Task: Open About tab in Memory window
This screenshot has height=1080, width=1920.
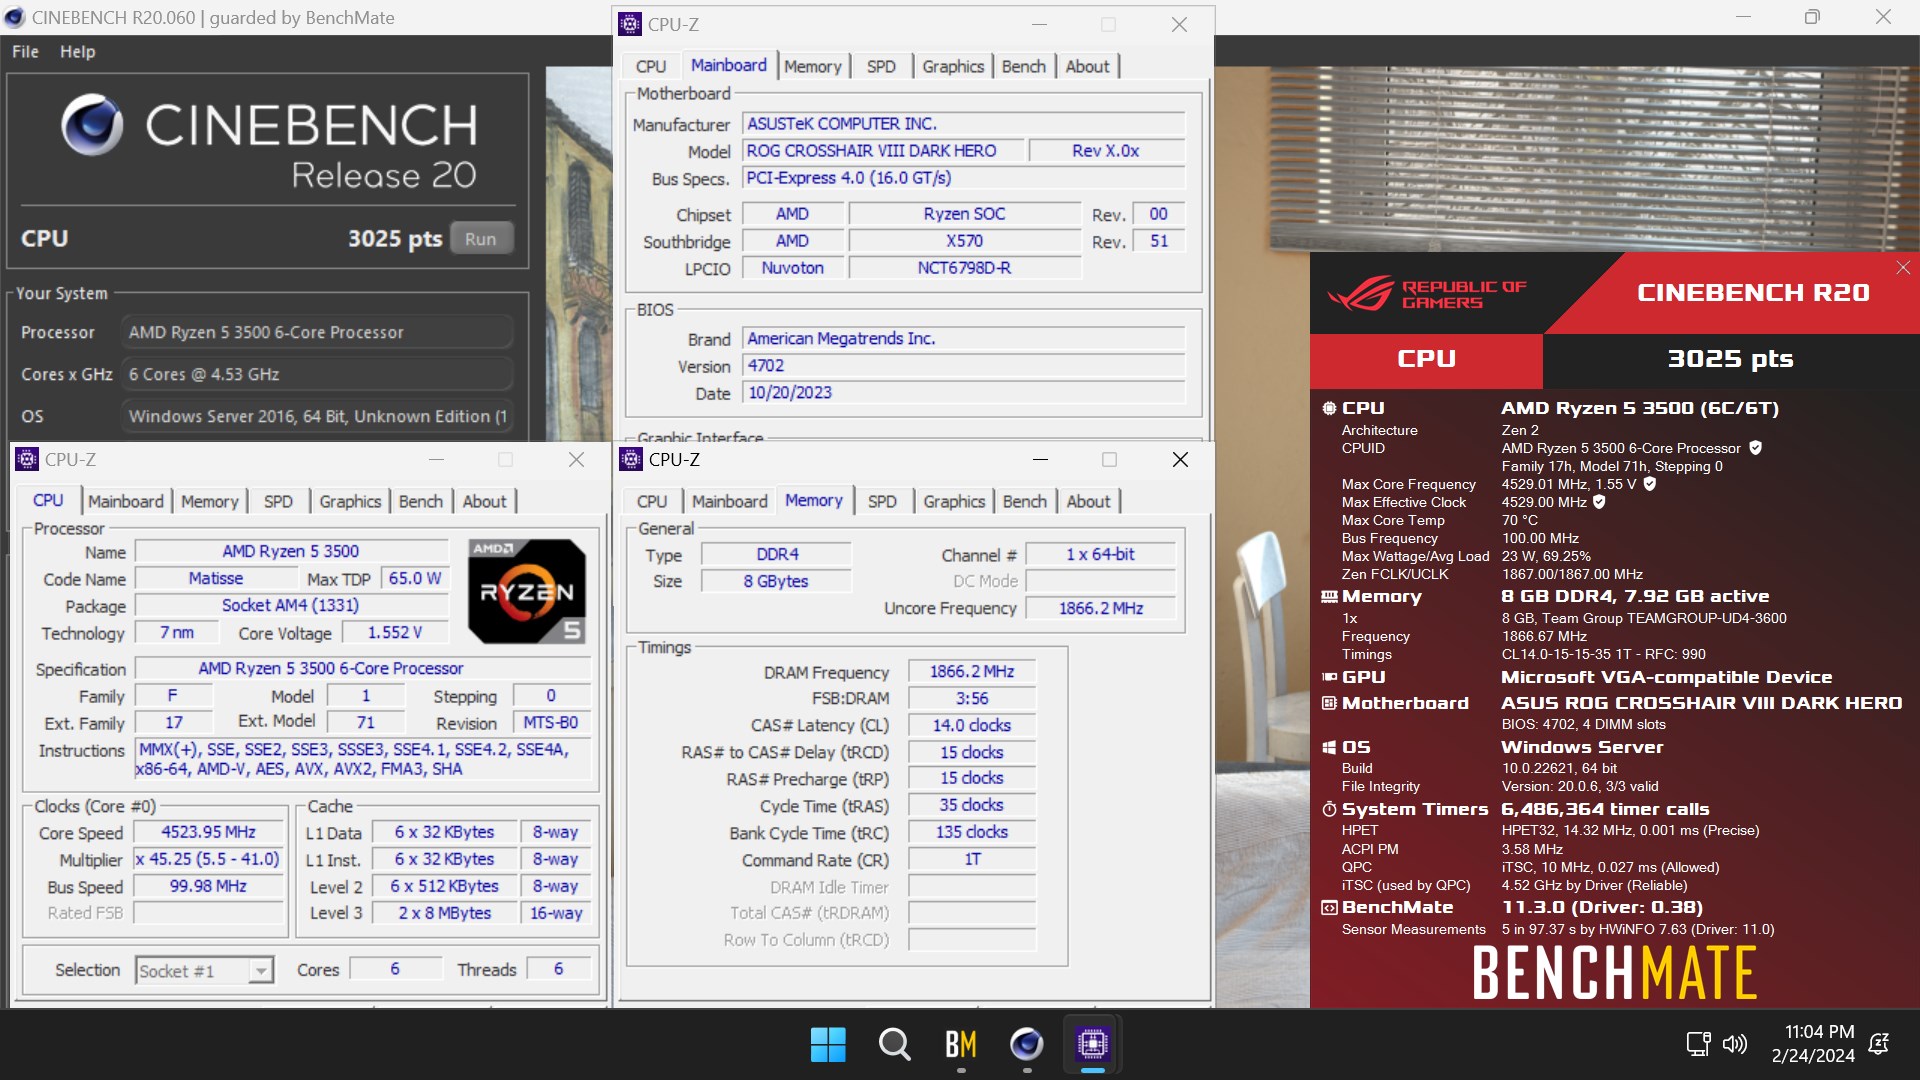Action: coord(1088,501)
